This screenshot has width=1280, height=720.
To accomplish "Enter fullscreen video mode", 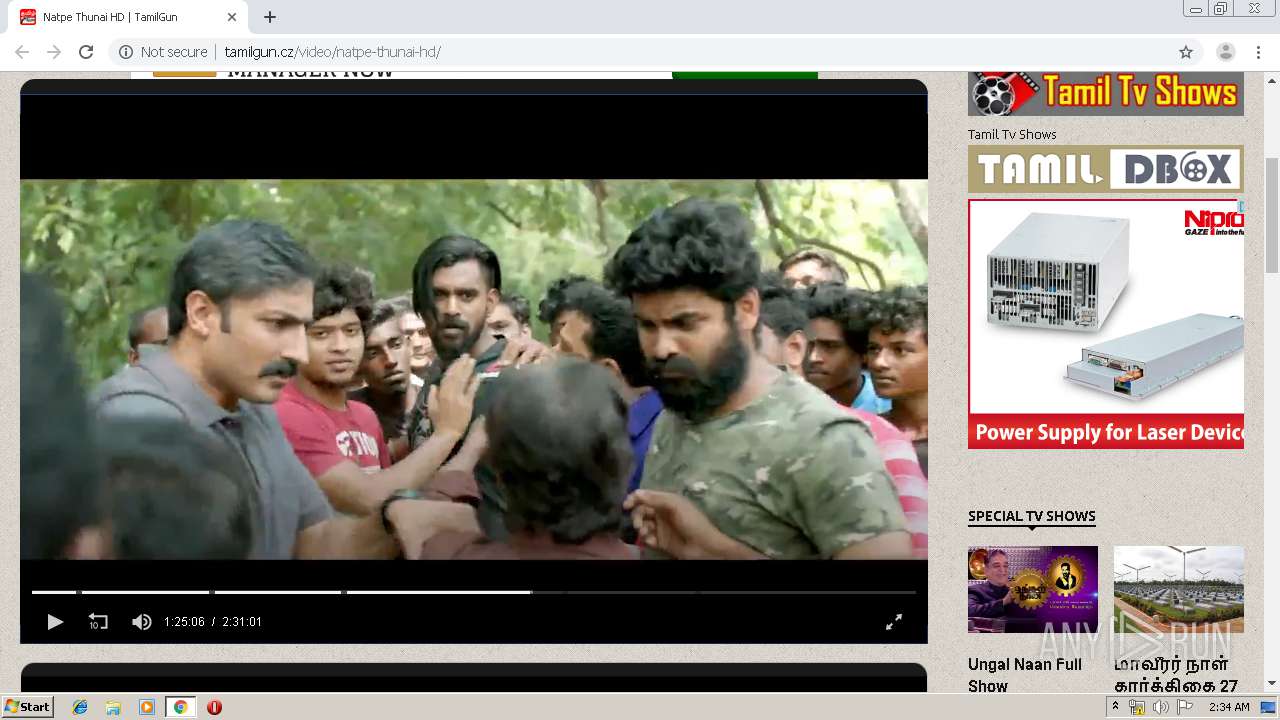I will pos(894,622).
